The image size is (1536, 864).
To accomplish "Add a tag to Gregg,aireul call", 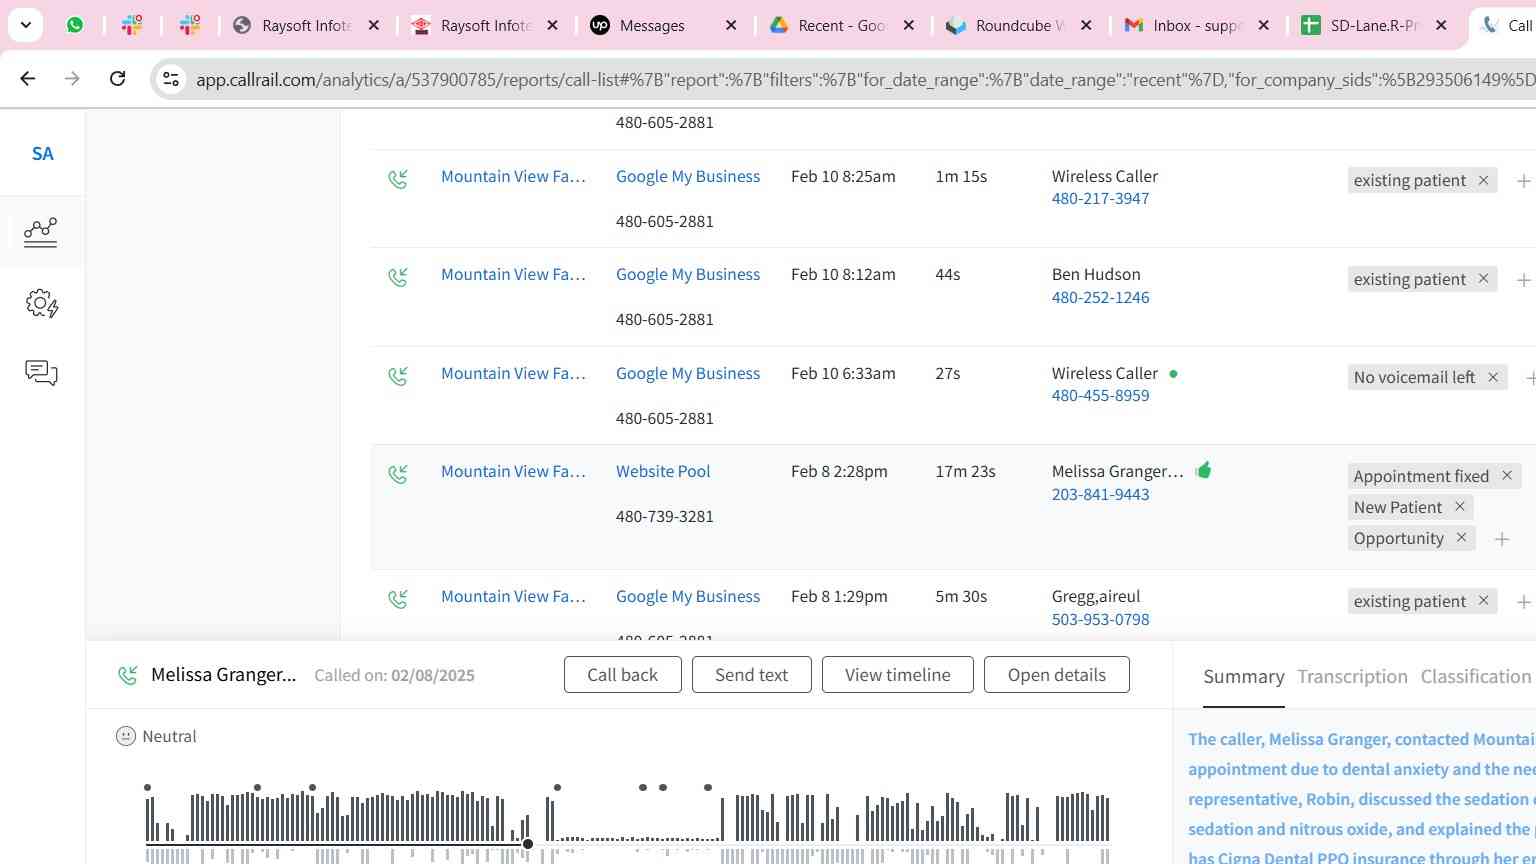I will pyautogui.click(x=1523, y=602).
